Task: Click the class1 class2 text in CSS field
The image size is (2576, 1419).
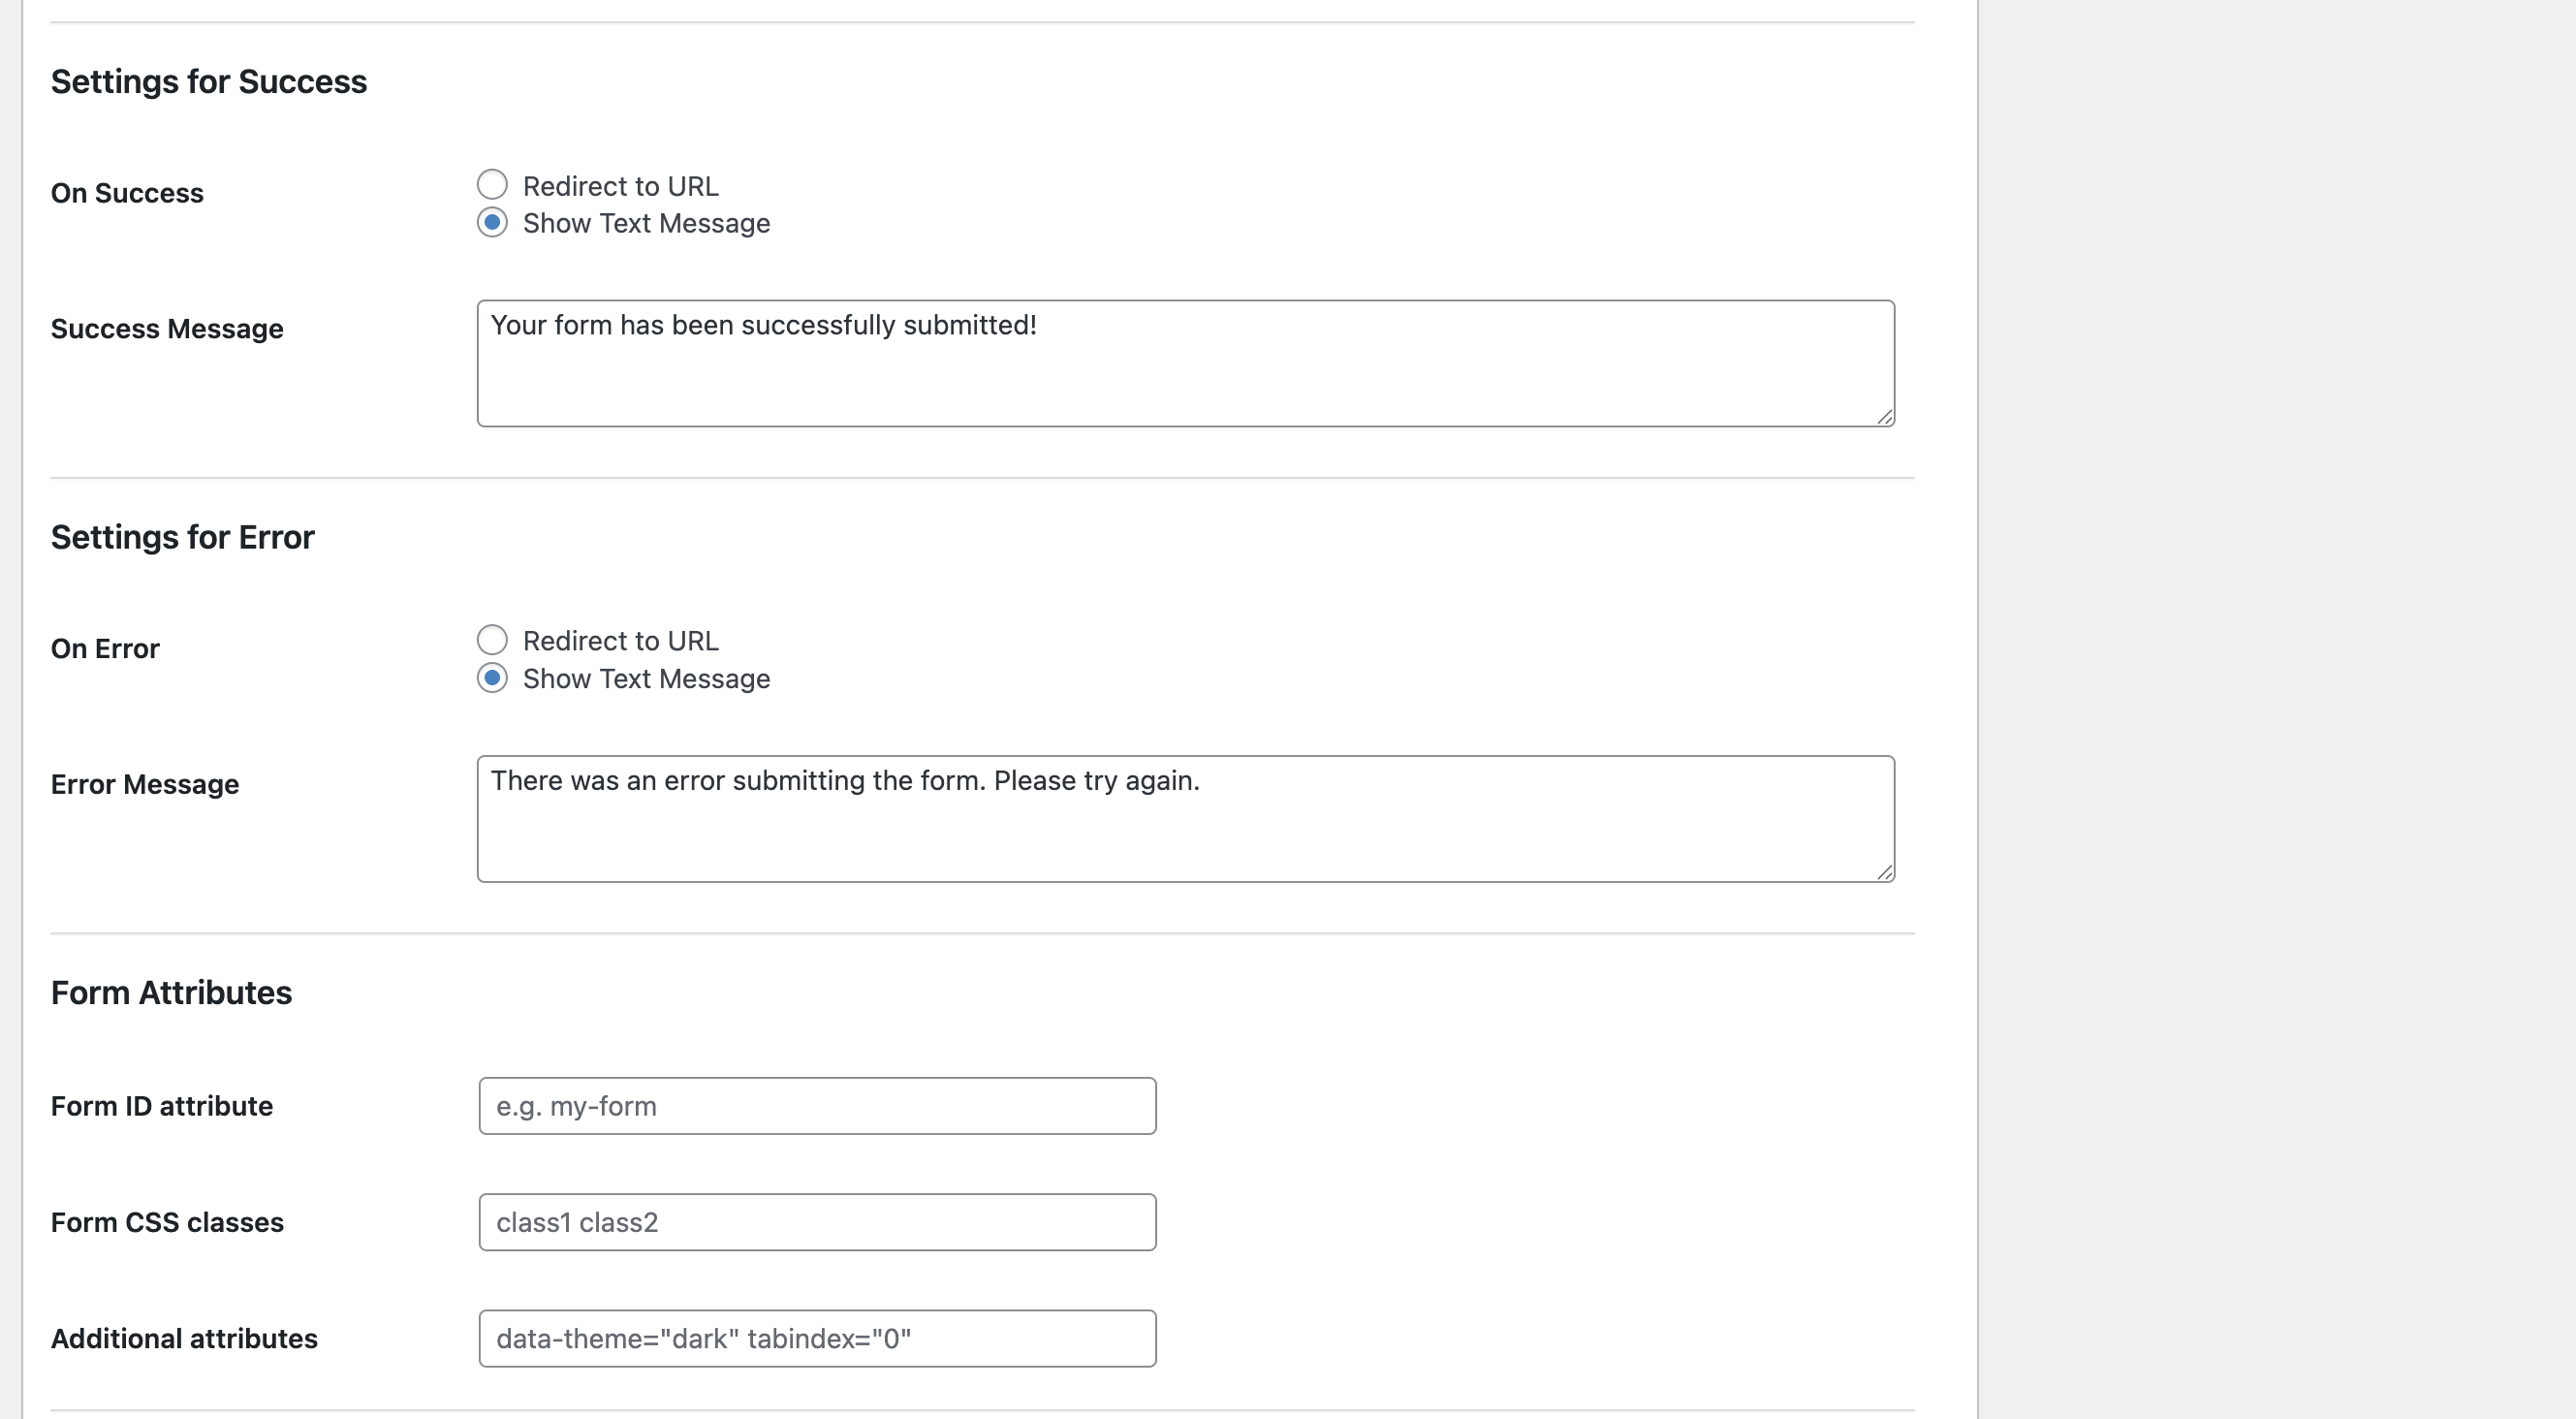Action: pyautogui.click(x=577, y=1221)
